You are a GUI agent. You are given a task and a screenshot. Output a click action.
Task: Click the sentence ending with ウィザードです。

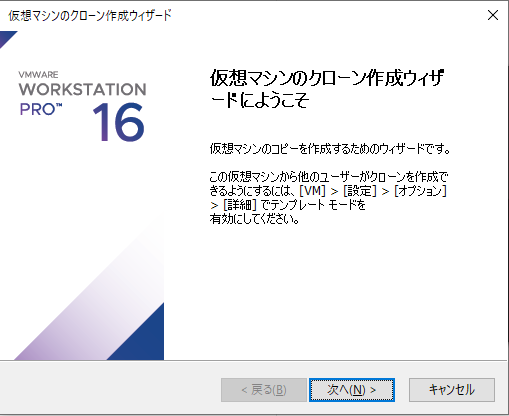click(x=330, y=148)
